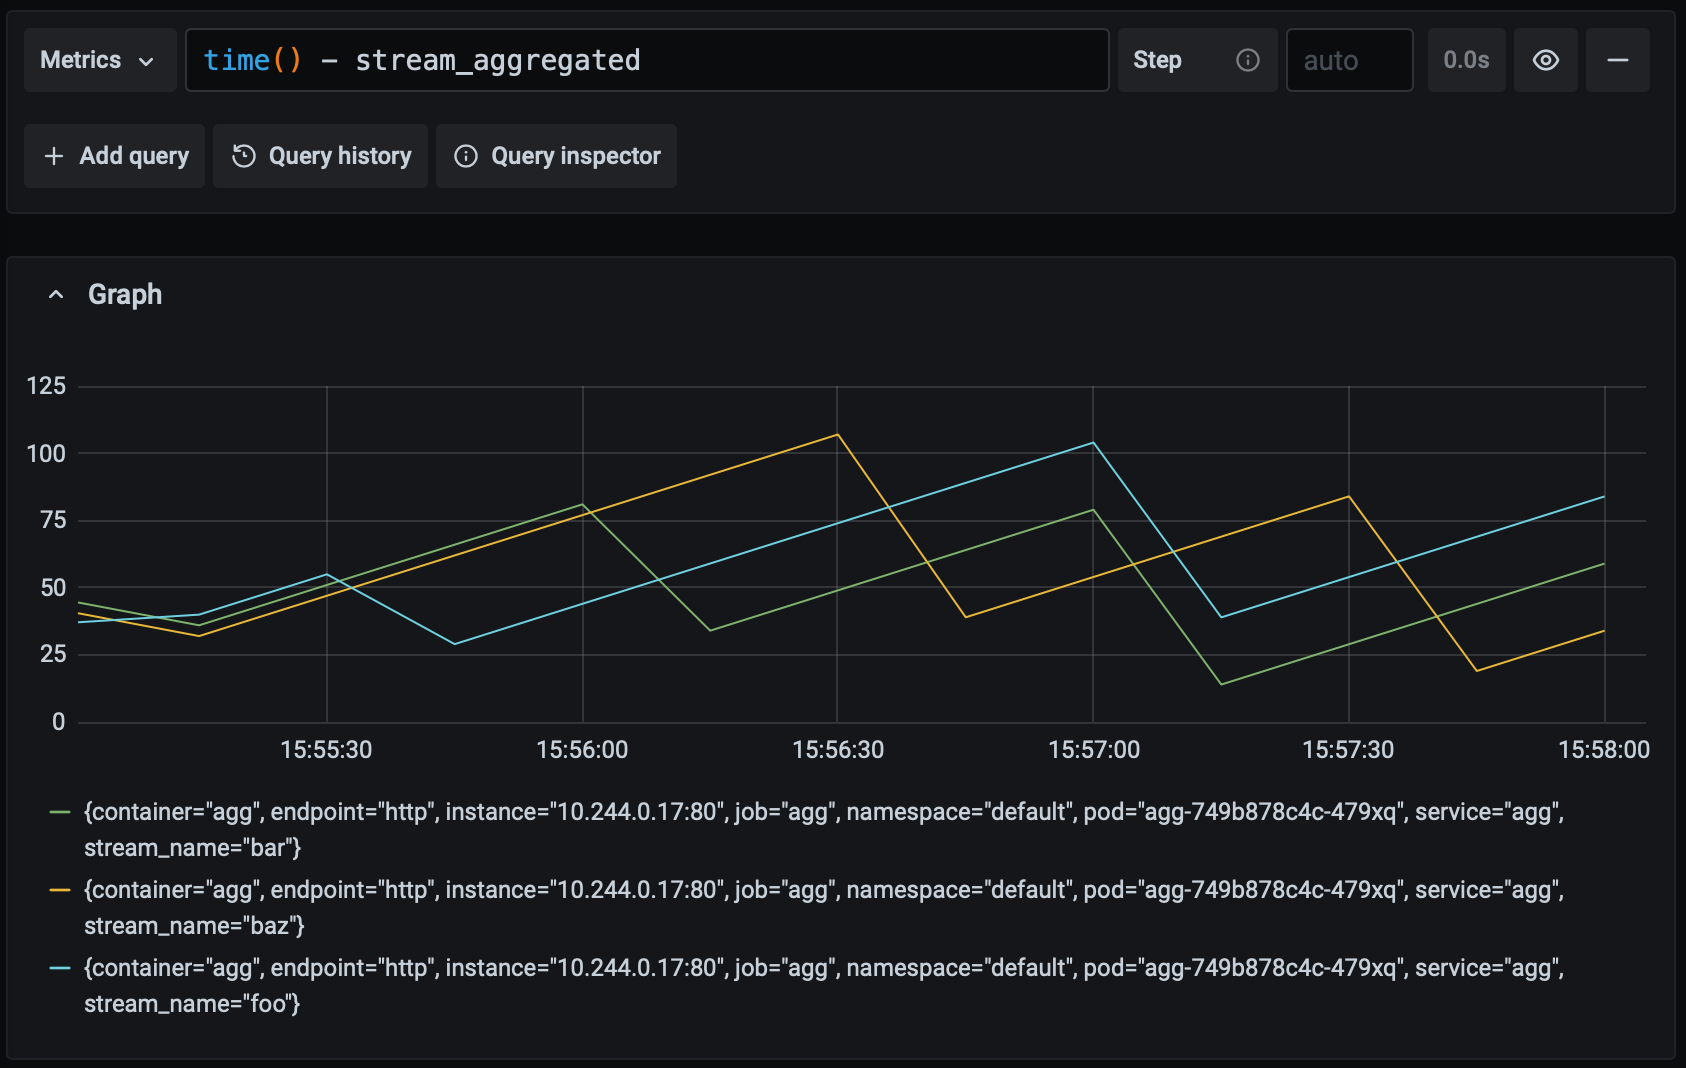
Task: Open the Query inspector
Action: click(x=575, y=156)
